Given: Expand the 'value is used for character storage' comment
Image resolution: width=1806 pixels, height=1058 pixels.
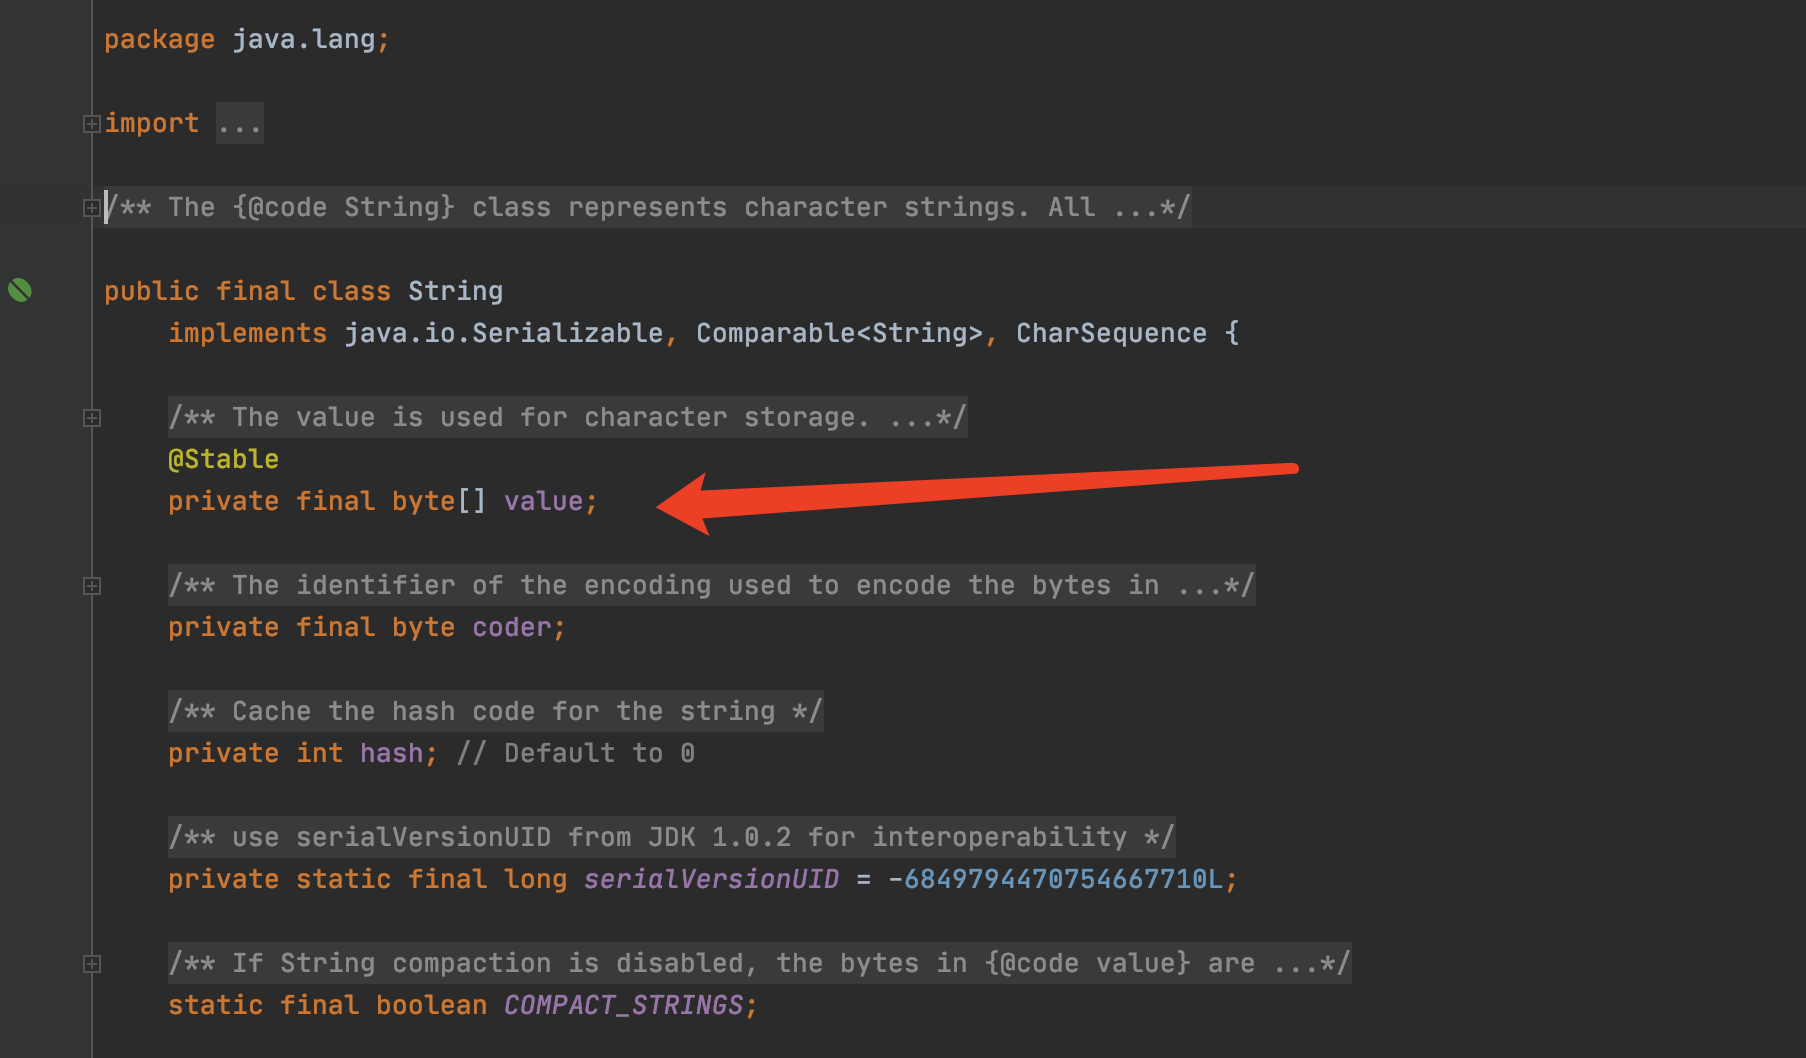Looking at the screenshot, I should tap(91, 418).
